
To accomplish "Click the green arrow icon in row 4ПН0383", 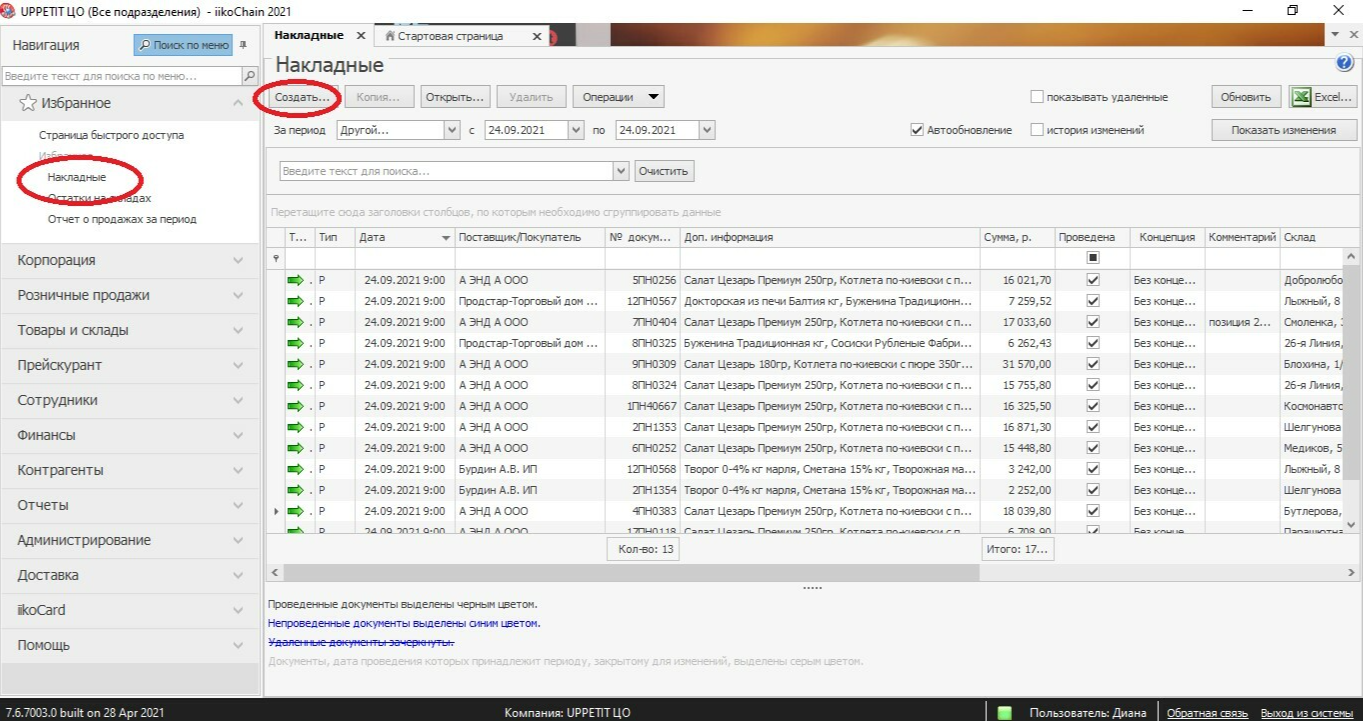I will pos(295,511).
